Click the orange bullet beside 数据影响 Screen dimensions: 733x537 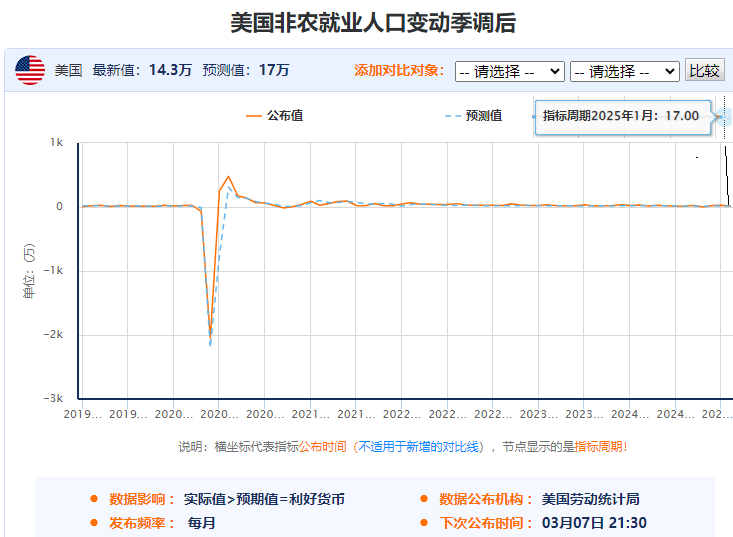coord(93,499)
